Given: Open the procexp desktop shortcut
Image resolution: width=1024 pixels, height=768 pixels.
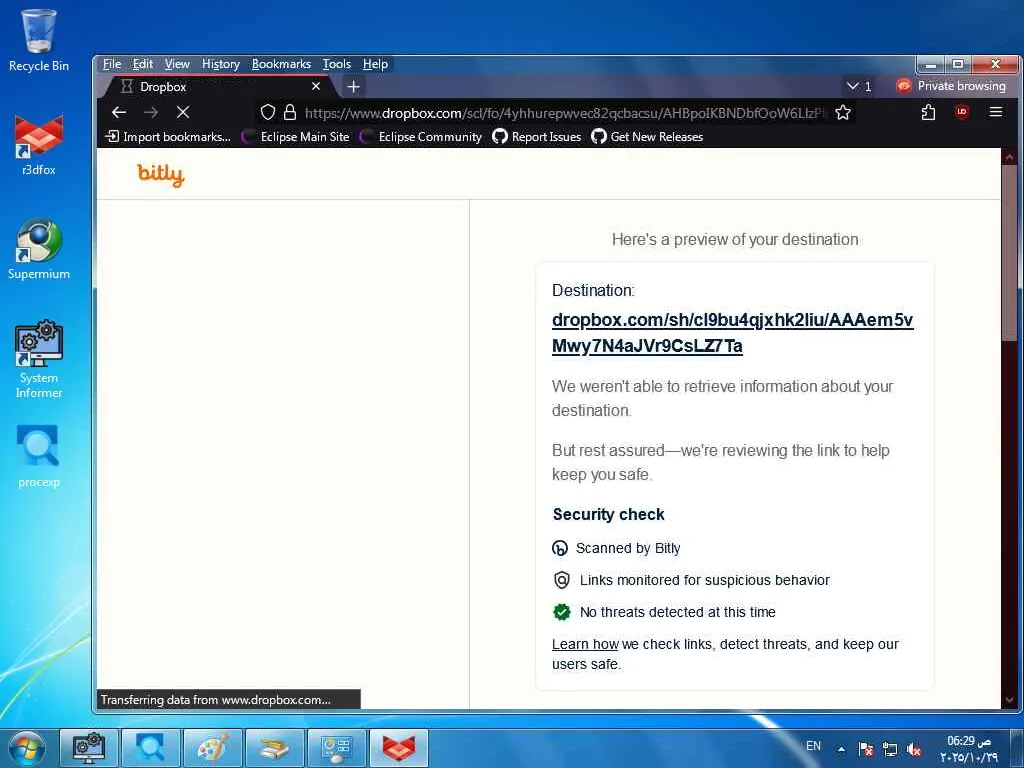Looking at the screenshot, I should (39, 456).
